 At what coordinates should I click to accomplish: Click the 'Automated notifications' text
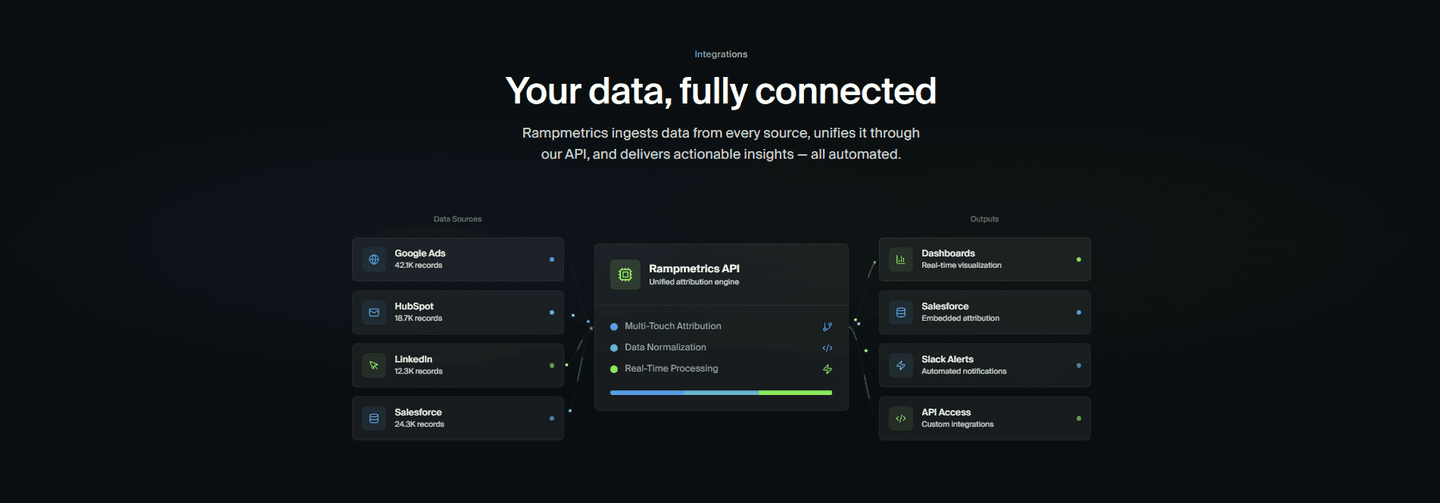964,371
